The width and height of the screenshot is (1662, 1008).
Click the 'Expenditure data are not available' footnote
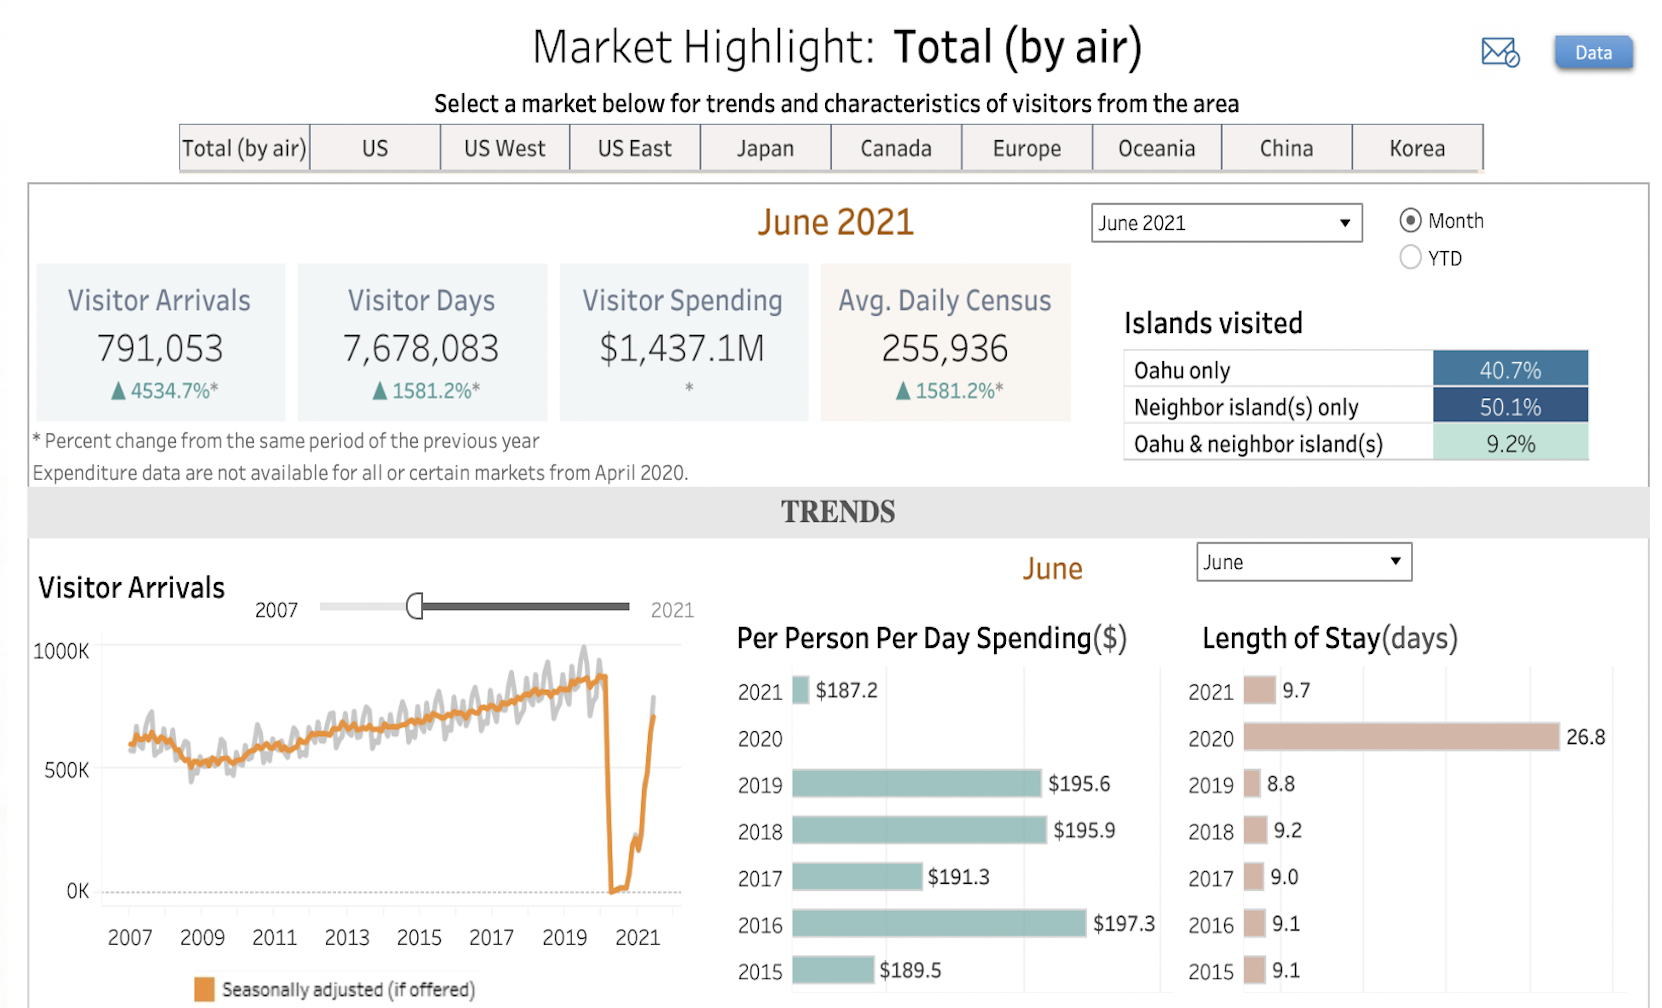click(360, 473)
